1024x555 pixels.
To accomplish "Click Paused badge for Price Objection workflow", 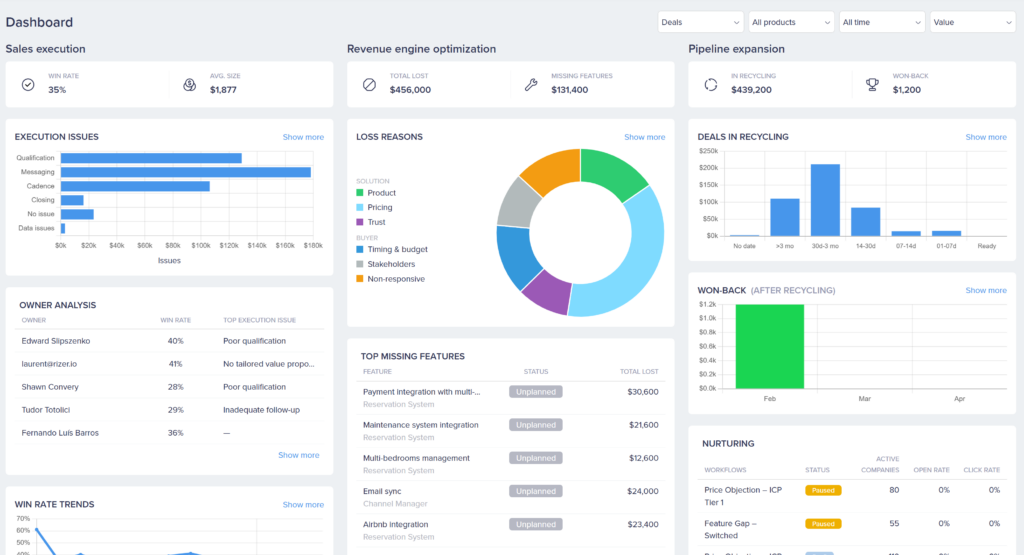I will pyautogui.click(x=823, y=490).
